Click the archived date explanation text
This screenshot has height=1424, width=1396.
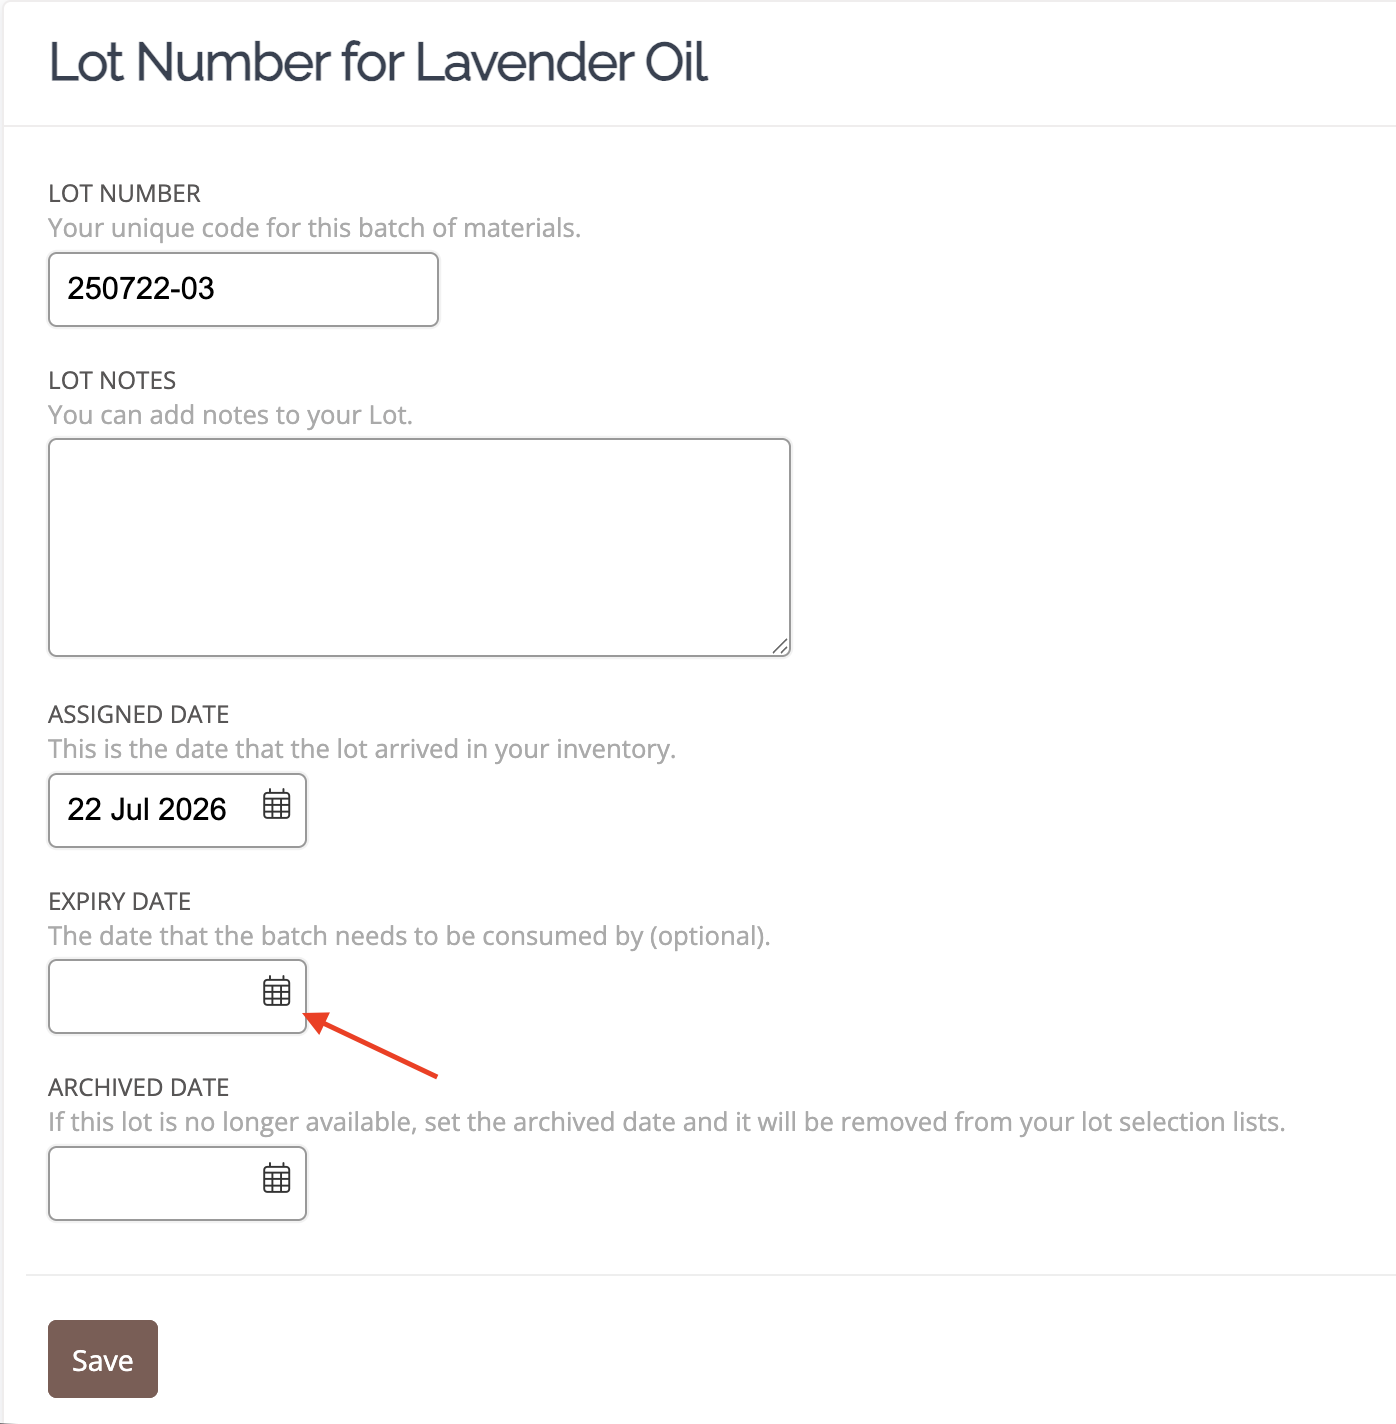pos(667,1122)
